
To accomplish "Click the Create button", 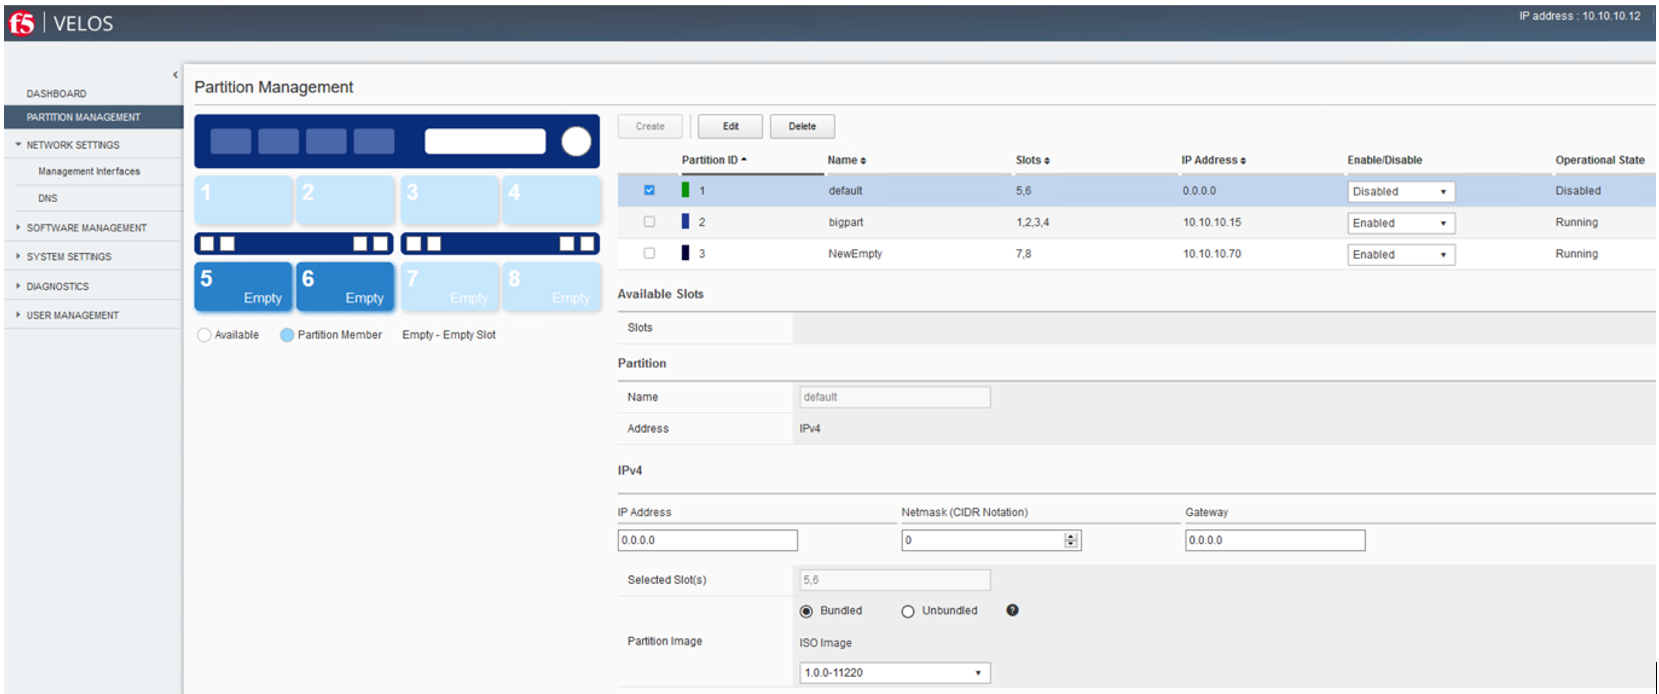I will pos(650,126).
